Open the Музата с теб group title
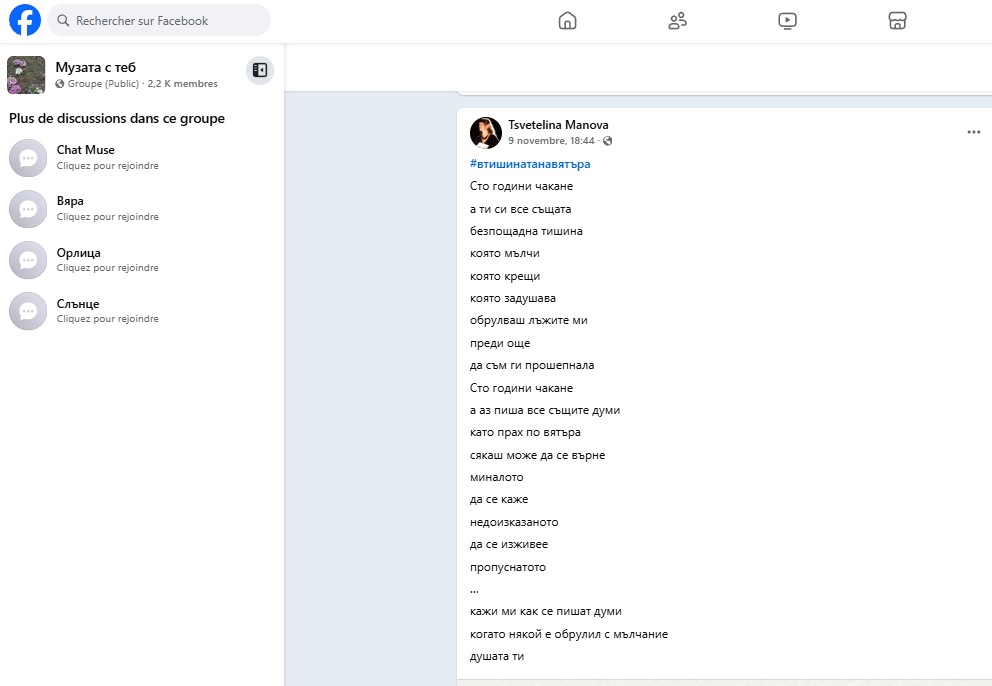The height and width of the screenshot is (686, 992). point(96,68)
